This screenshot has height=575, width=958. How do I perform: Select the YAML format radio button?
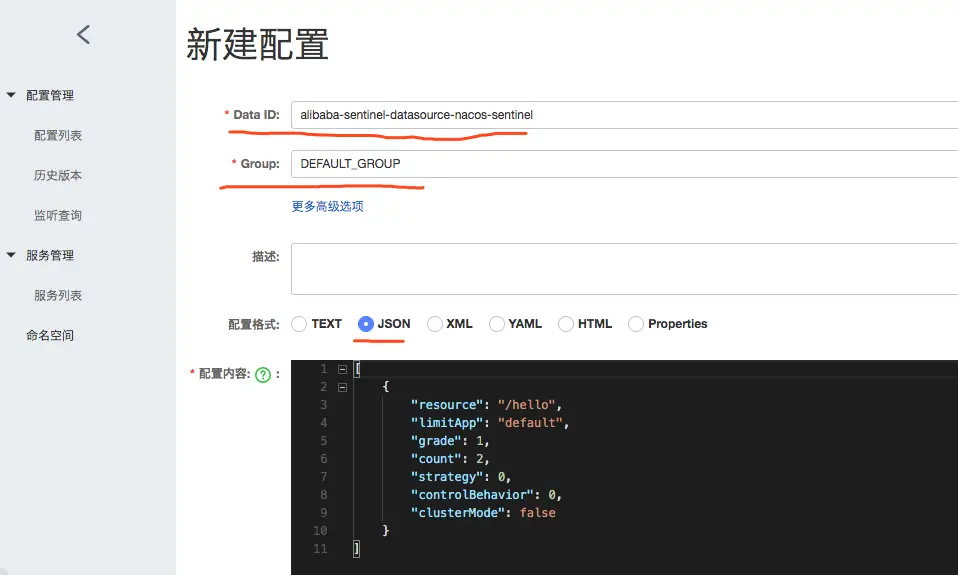(497, 324)
